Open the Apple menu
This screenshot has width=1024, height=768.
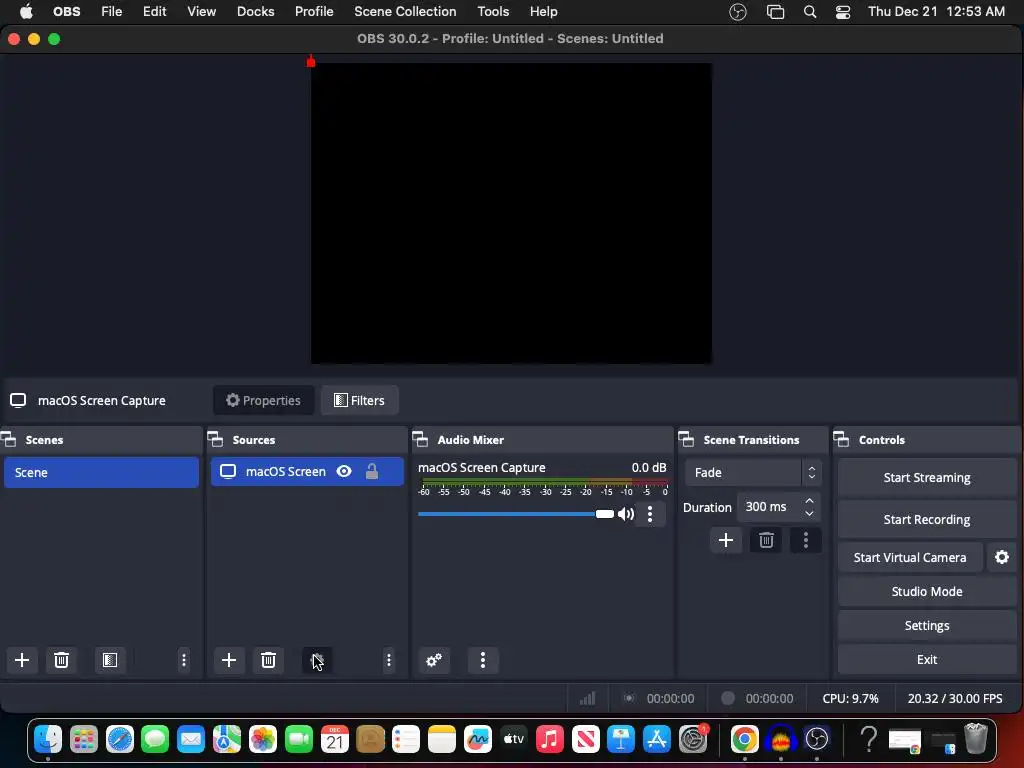click(x=26, y=12)
